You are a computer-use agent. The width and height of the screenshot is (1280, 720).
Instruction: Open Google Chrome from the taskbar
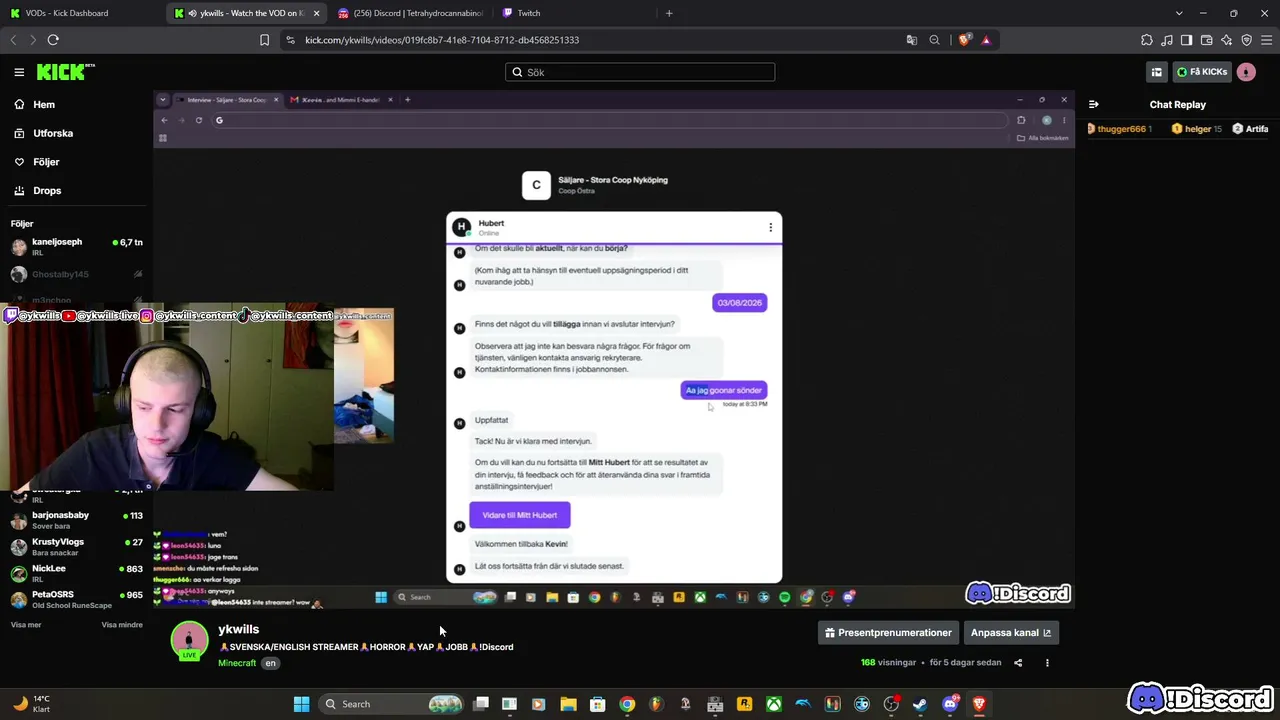[627, 704]
